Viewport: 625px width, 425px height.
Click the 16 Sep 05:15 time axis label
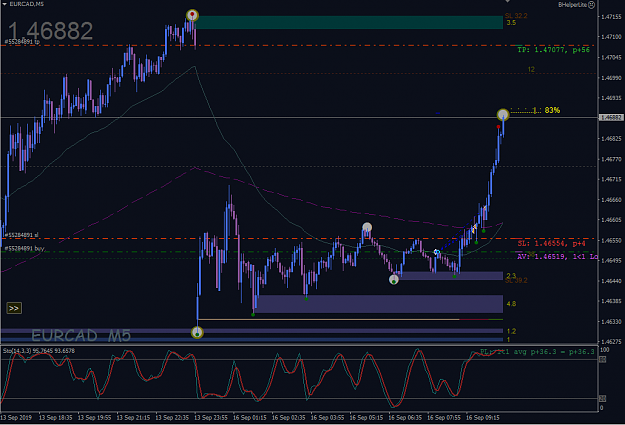(366, 418)
